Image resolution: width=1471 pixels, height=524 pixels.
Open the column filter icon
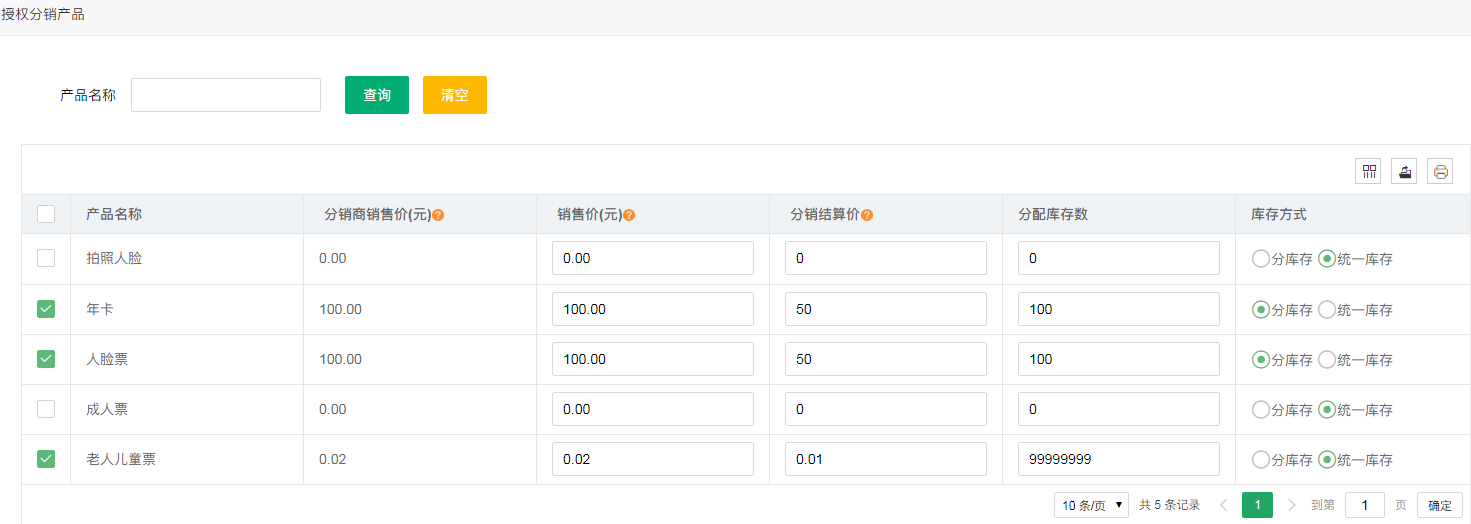1368,171
